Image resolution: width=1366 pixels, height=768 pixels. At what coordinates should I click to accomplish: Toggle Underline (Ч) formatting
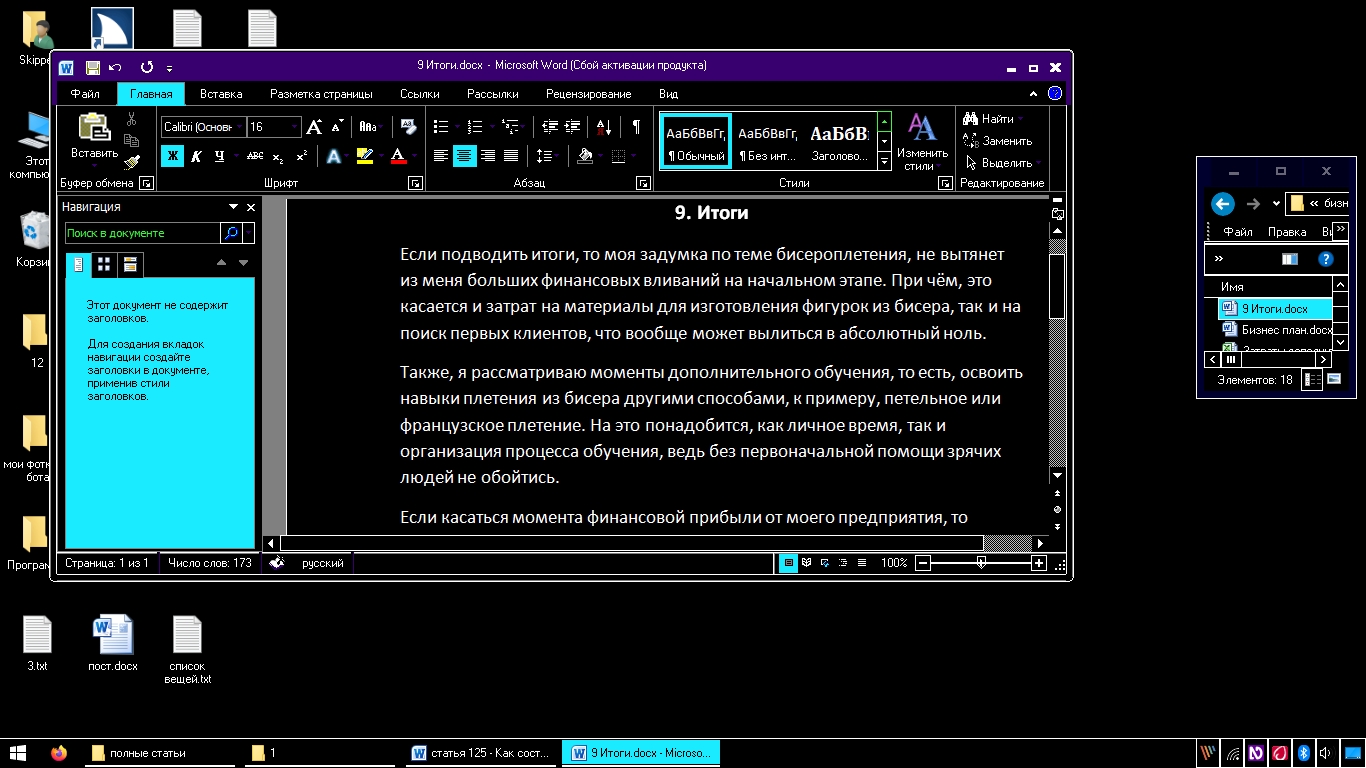click(x=219, y=156)
